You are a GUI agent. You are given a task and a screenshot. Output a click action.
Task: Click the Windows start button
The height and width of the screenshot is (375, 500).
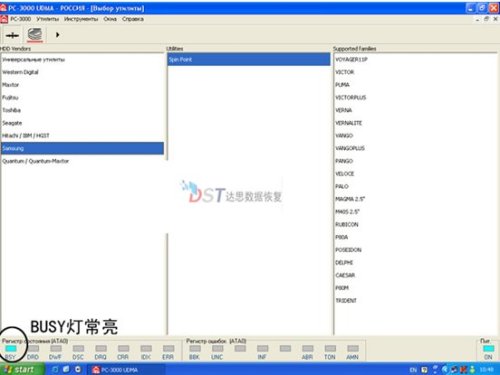point(21,369)
